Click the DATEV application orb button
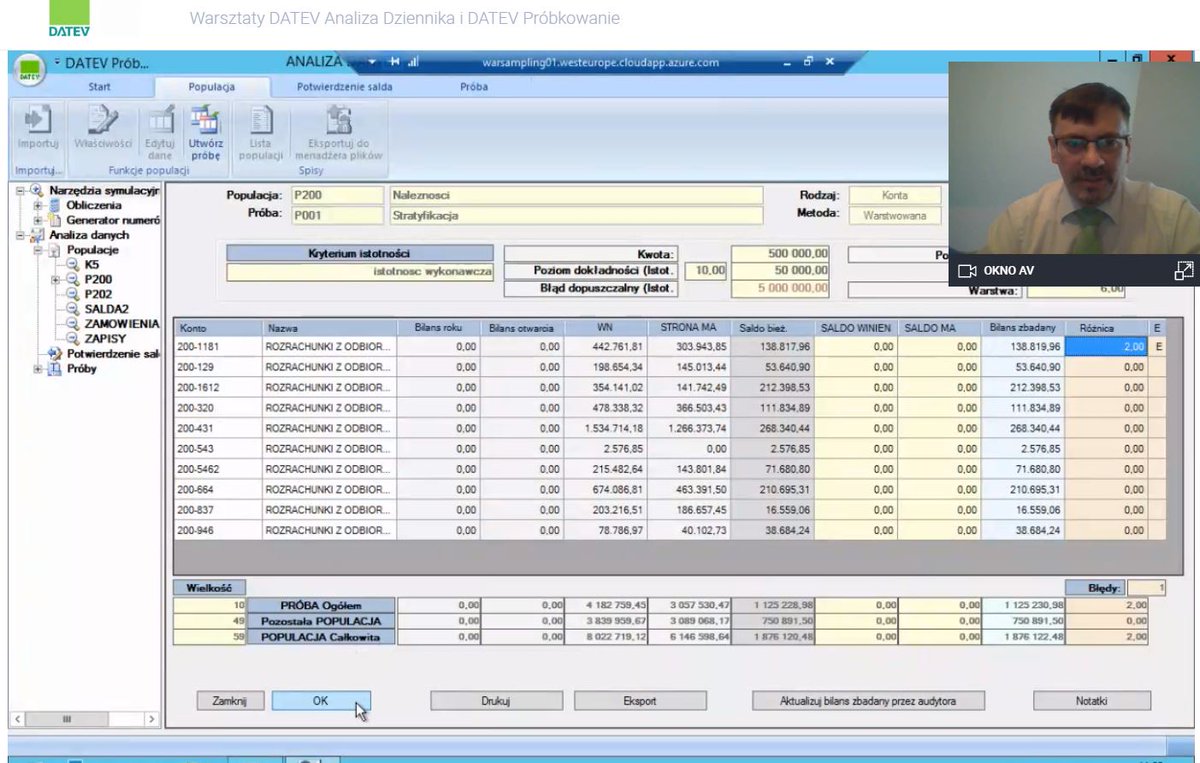This screenshot has width=1200, height=763. pos(31,69)
